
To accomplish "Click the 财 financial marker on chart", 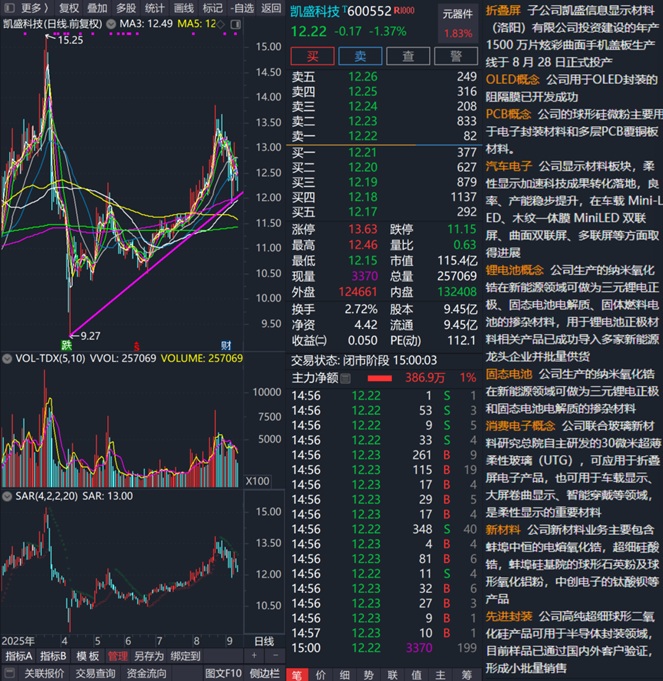I will [x=226, y=345].
